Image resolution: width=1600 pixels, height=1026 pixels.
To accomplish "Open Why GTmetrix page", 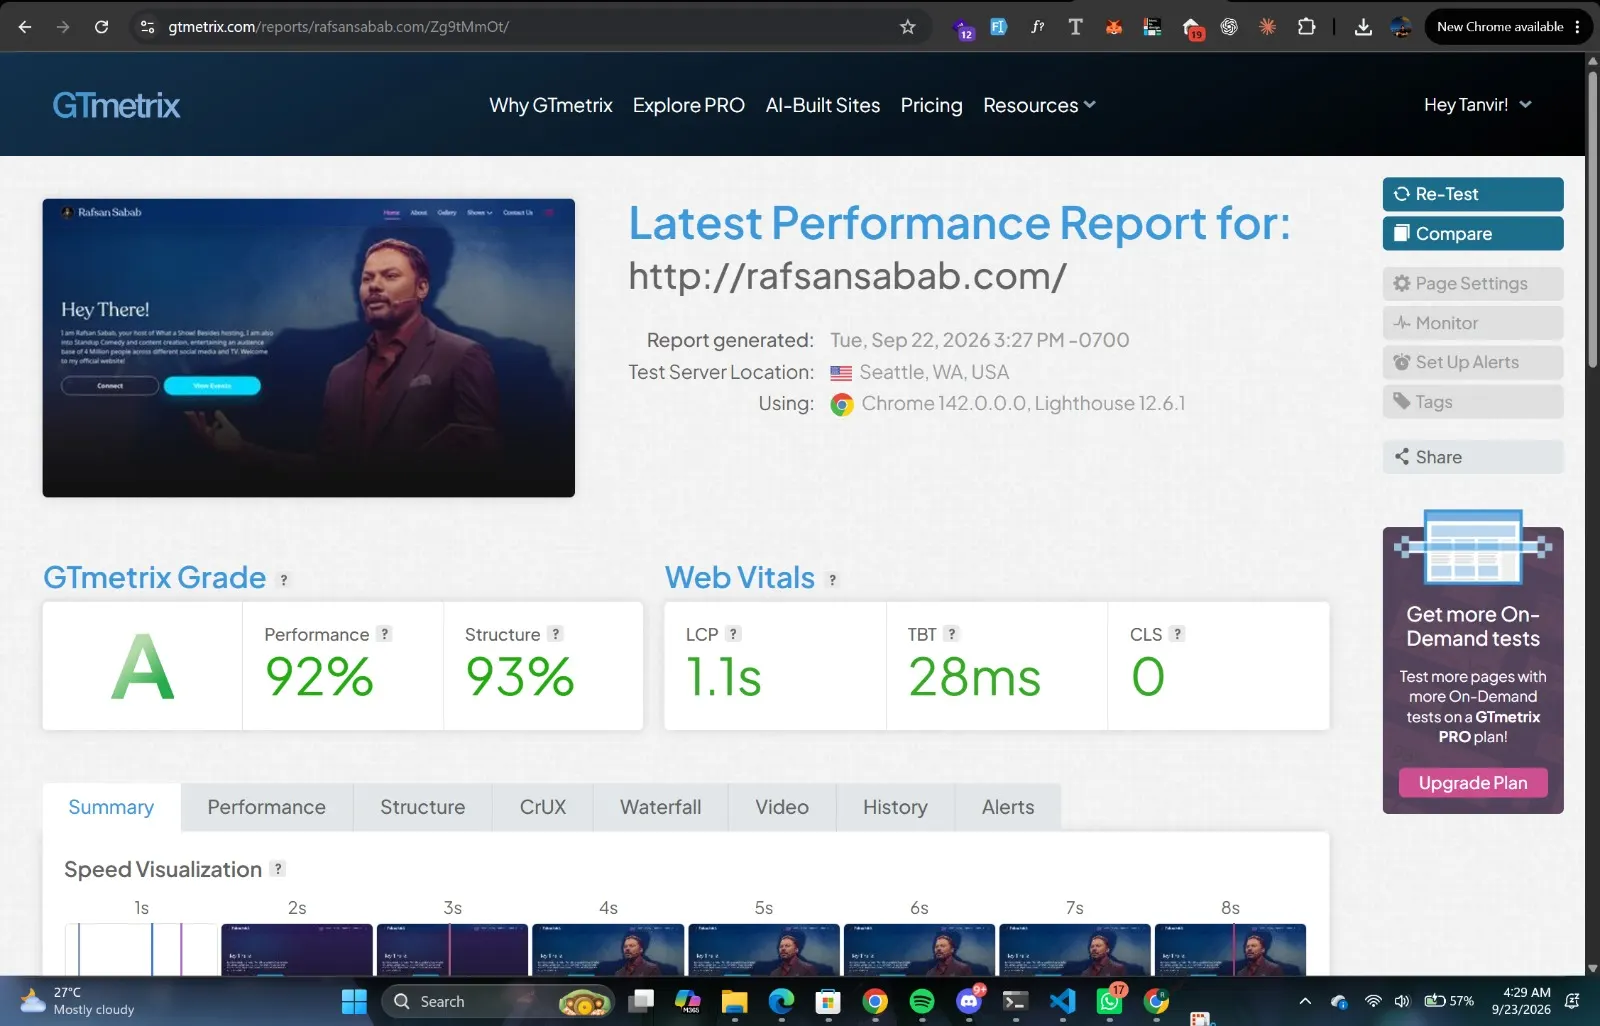I will (550, 105).
